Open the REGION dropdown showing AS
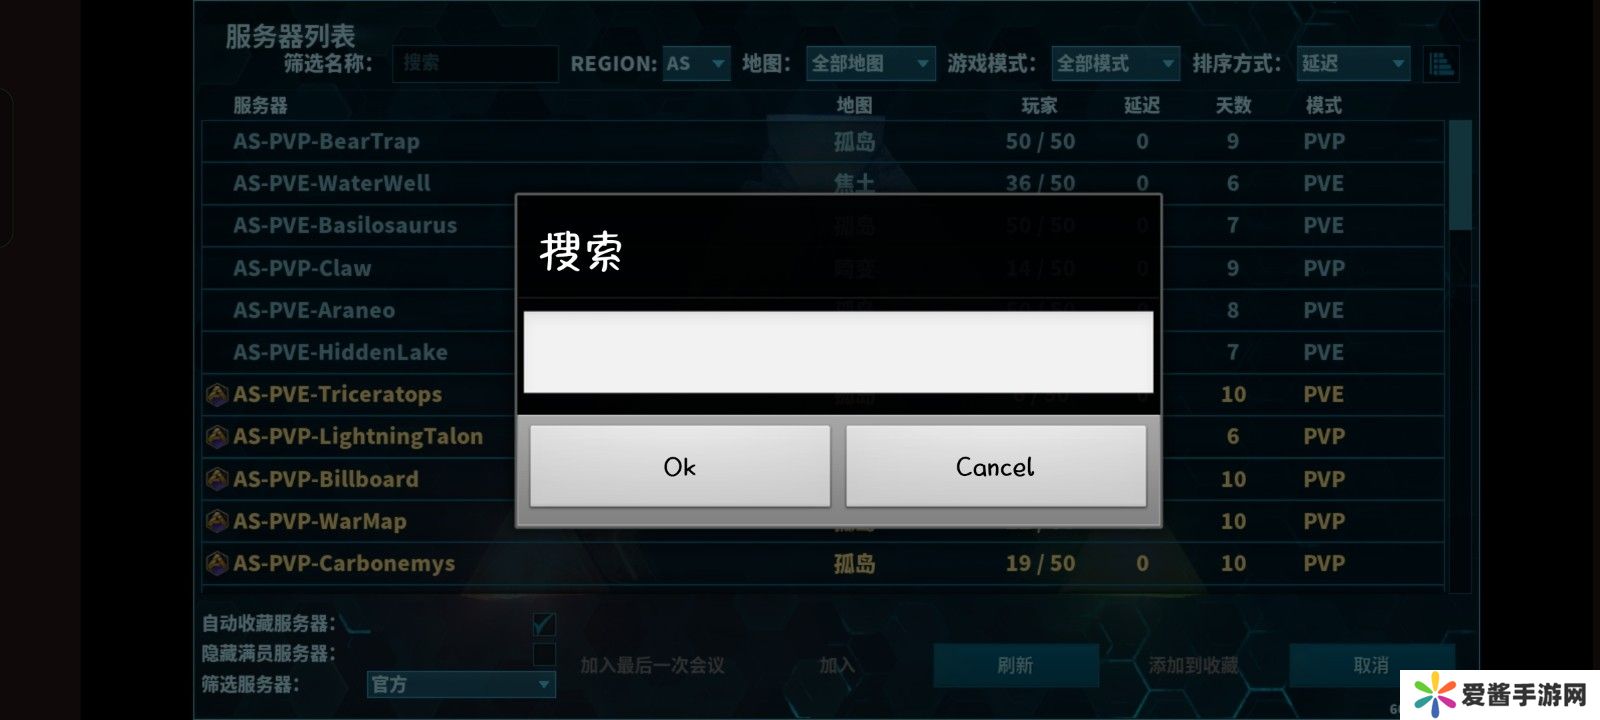 coord(696,64)
